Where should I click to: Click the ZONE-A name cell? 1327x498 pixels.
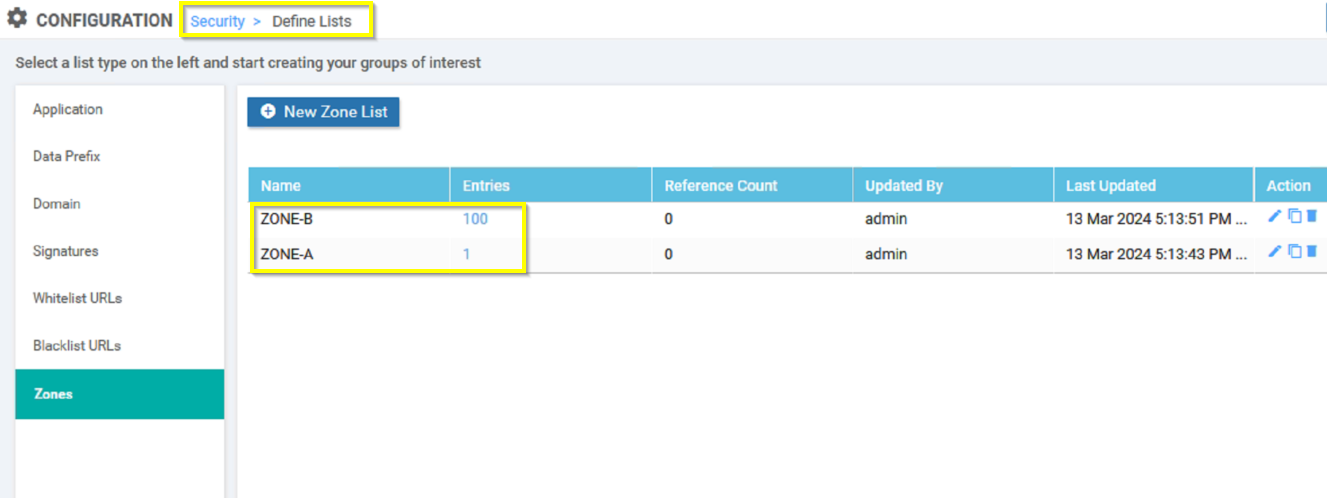287,254
